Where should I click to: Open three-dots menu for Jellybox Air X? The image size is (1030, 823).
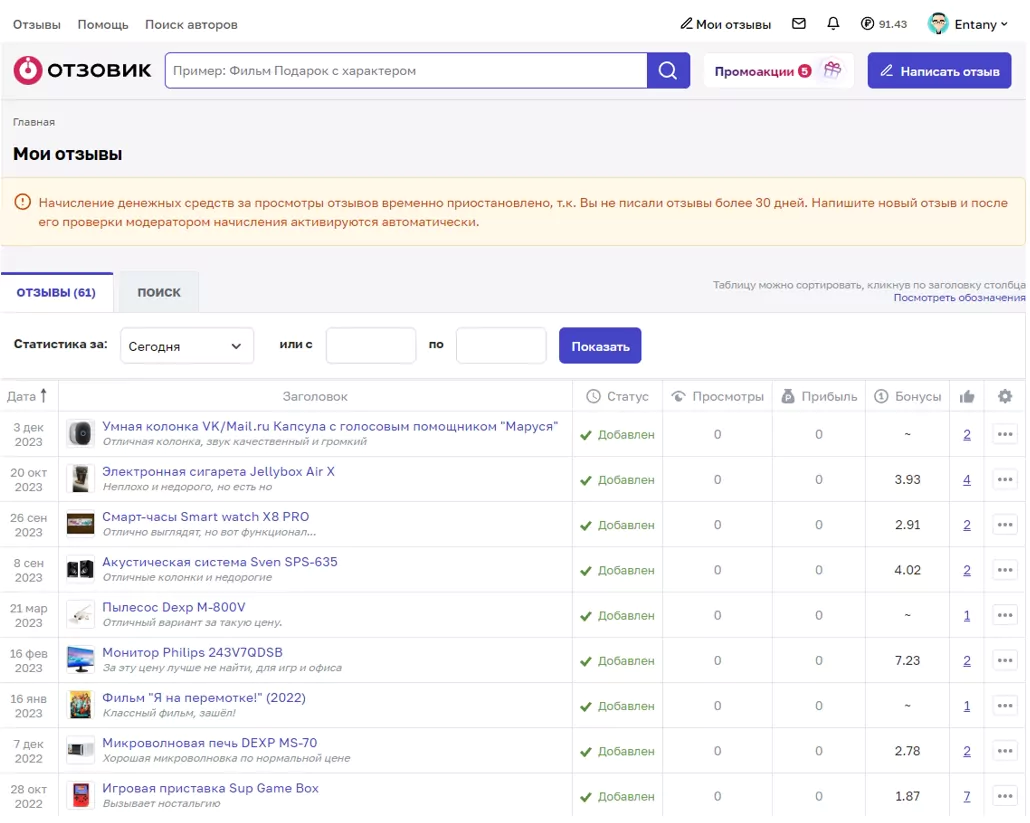pos(1005,479)
